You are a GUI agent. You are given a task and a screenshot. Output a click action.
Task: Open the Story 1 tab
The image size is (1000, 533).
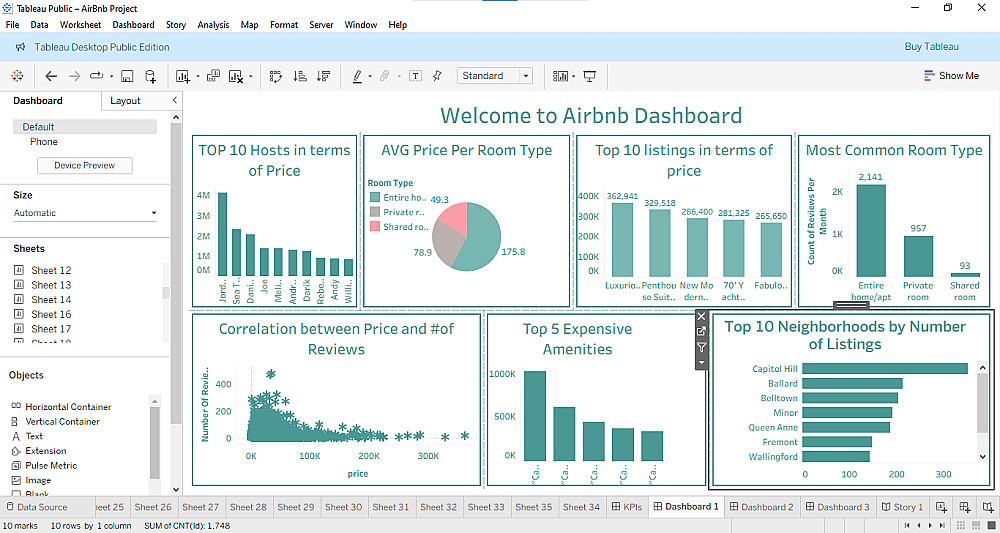coord(902,507)
